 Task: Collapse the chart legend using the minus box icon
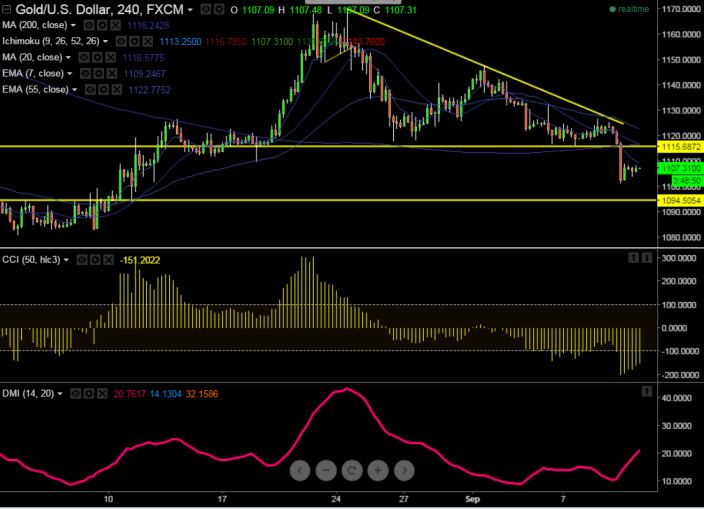click(x=7, y=9)
